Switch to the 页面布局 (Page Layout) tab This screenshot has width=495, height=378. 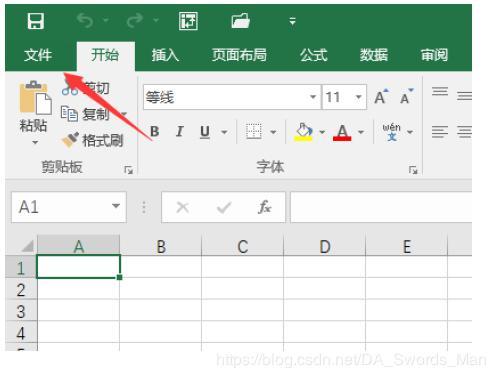point(239,55)
